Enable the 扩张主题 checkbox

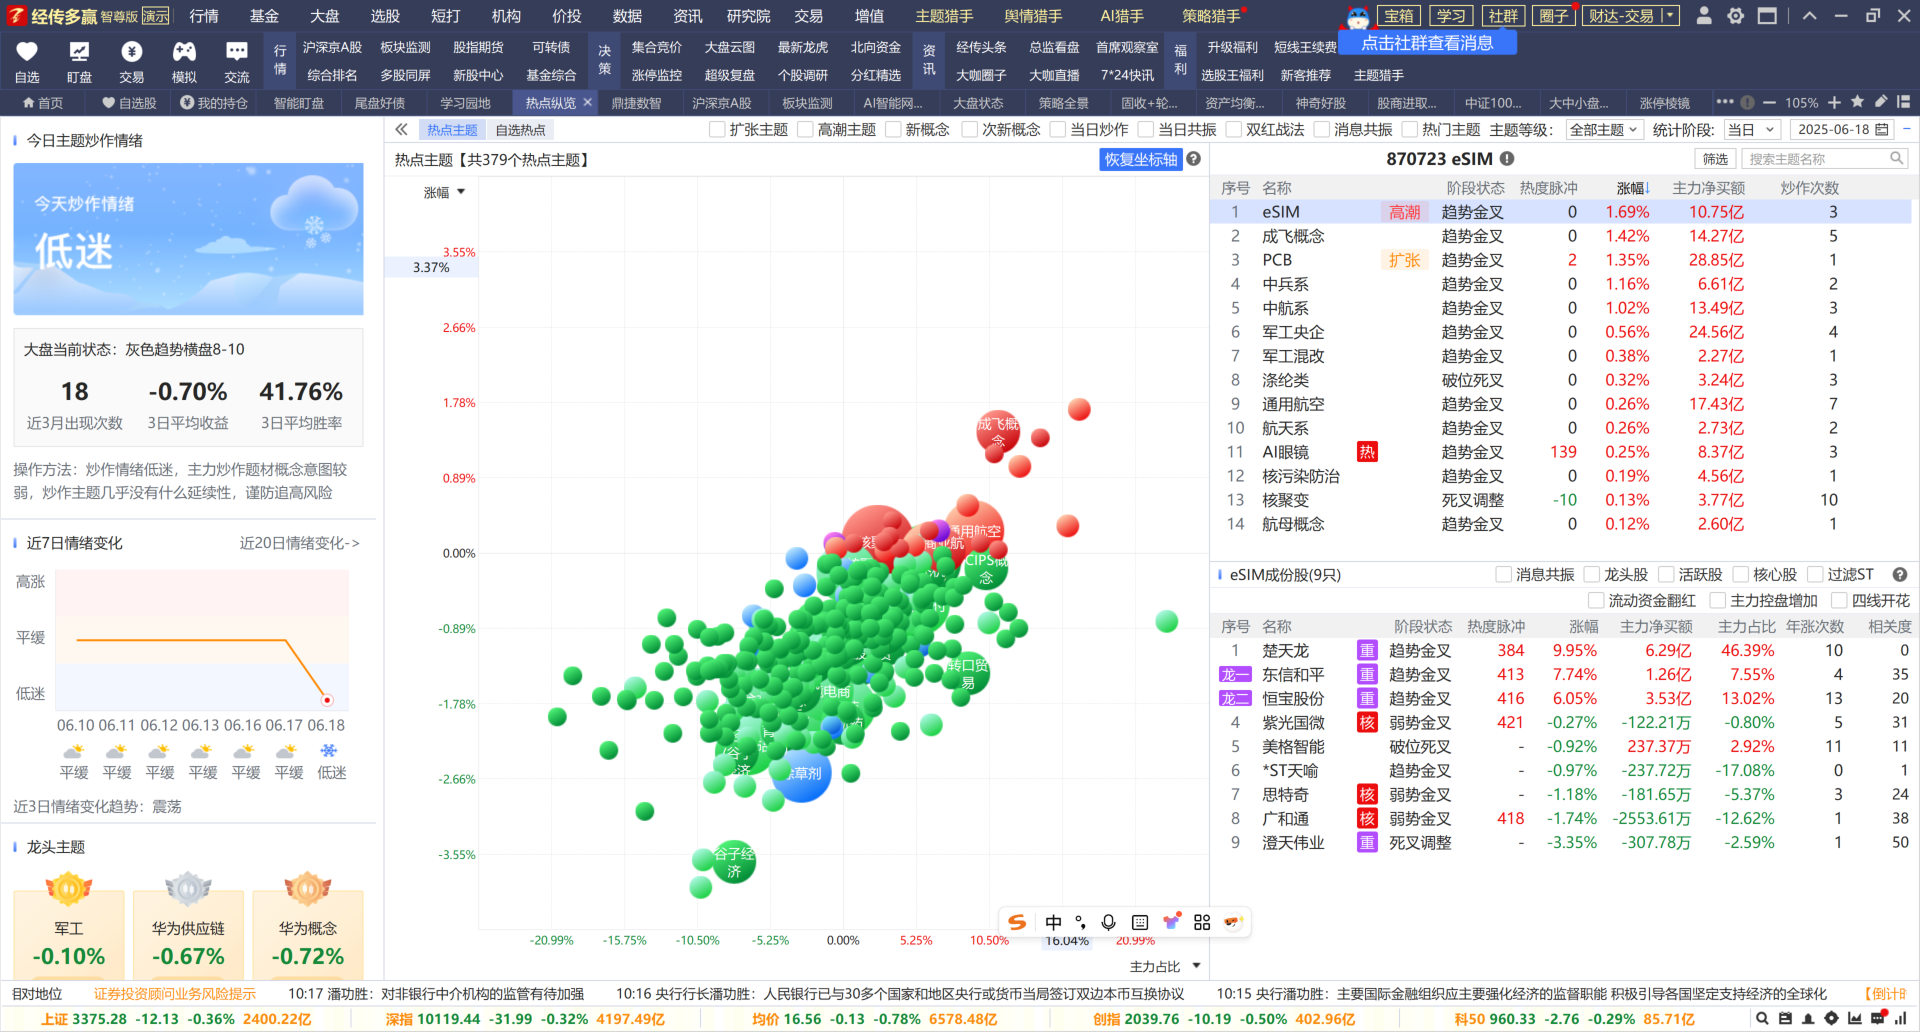(717, 129)
